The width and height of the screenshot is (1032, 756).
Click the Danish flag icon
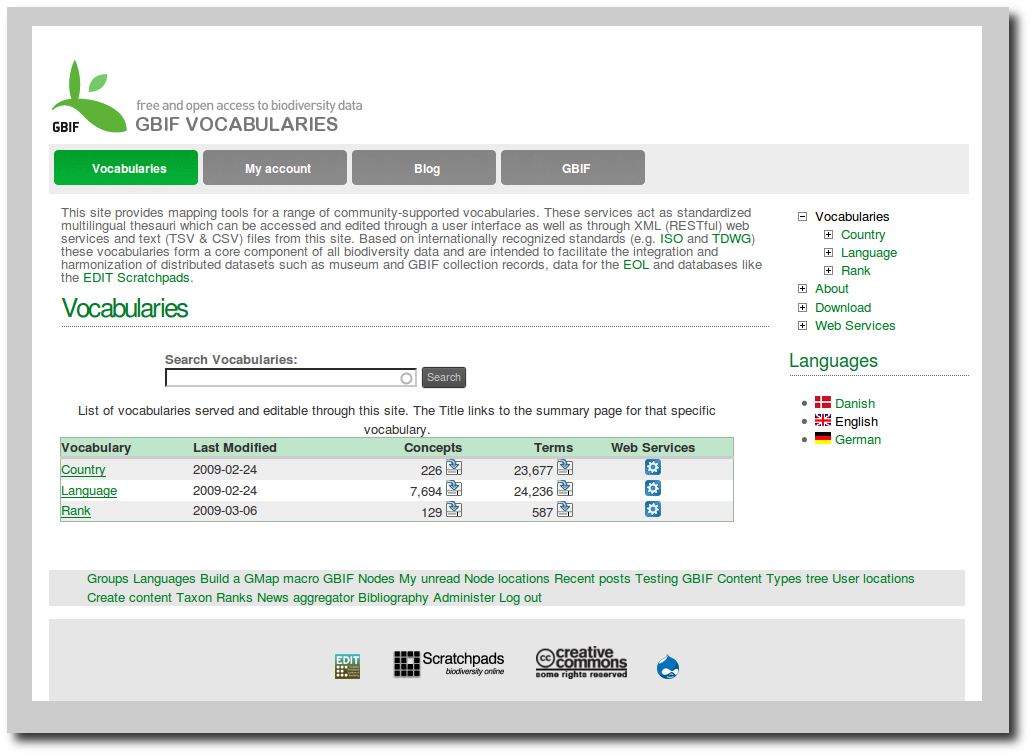[x=823, y=402]
